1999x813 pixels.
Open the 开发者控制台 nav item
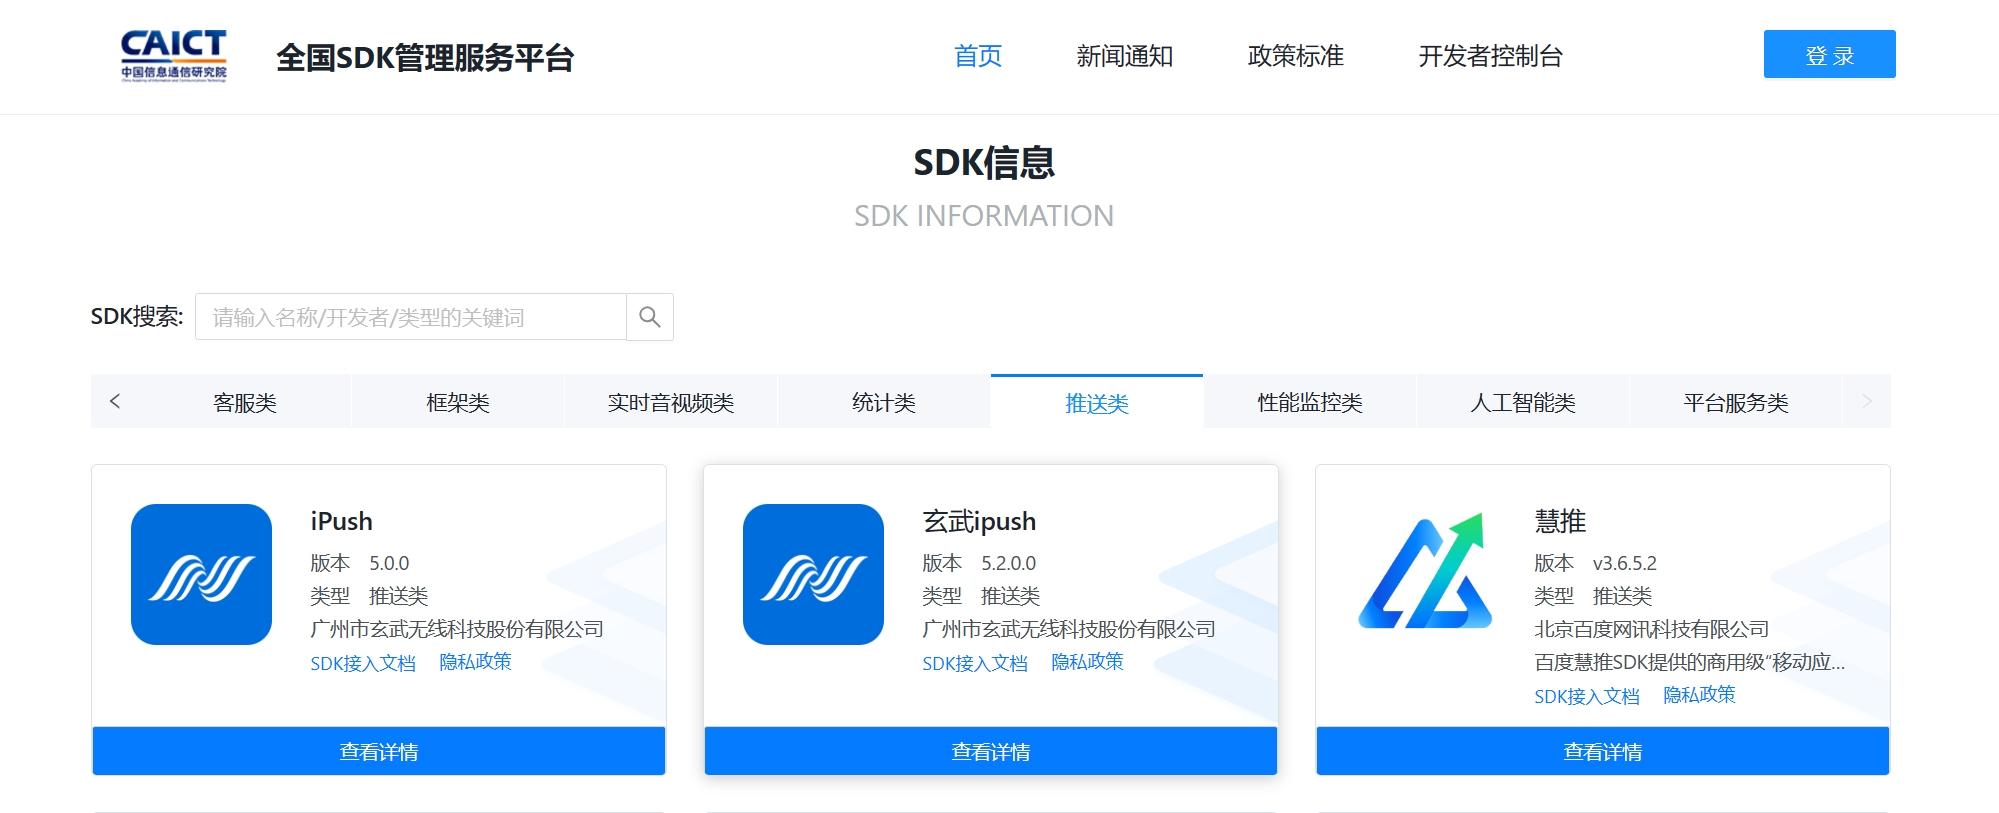click(x=1490, y=56)
